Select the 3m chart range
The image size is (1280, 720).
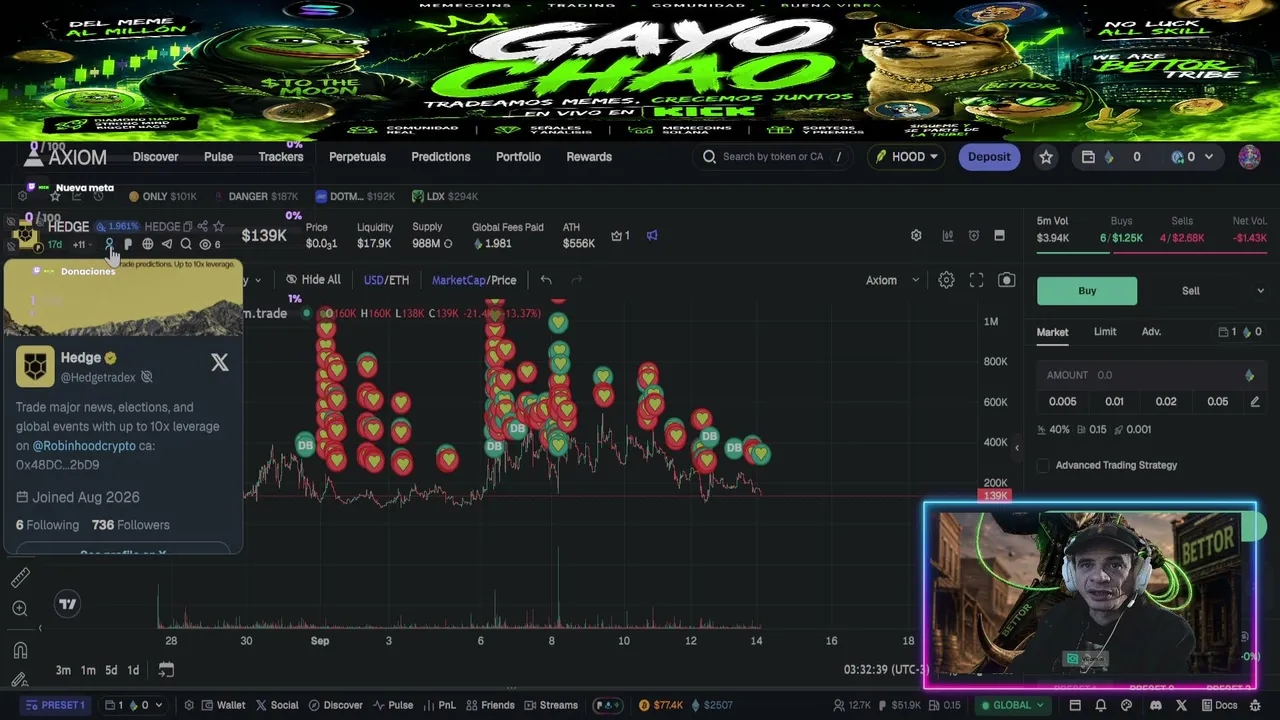63,670
